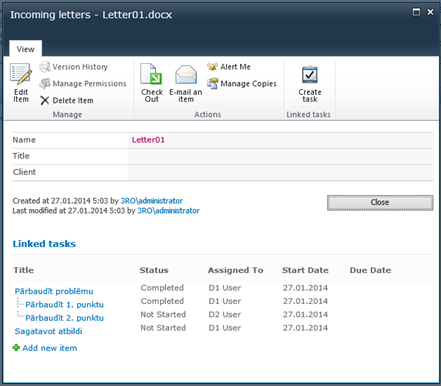Click the Assigned To column header

coord(236,270)
